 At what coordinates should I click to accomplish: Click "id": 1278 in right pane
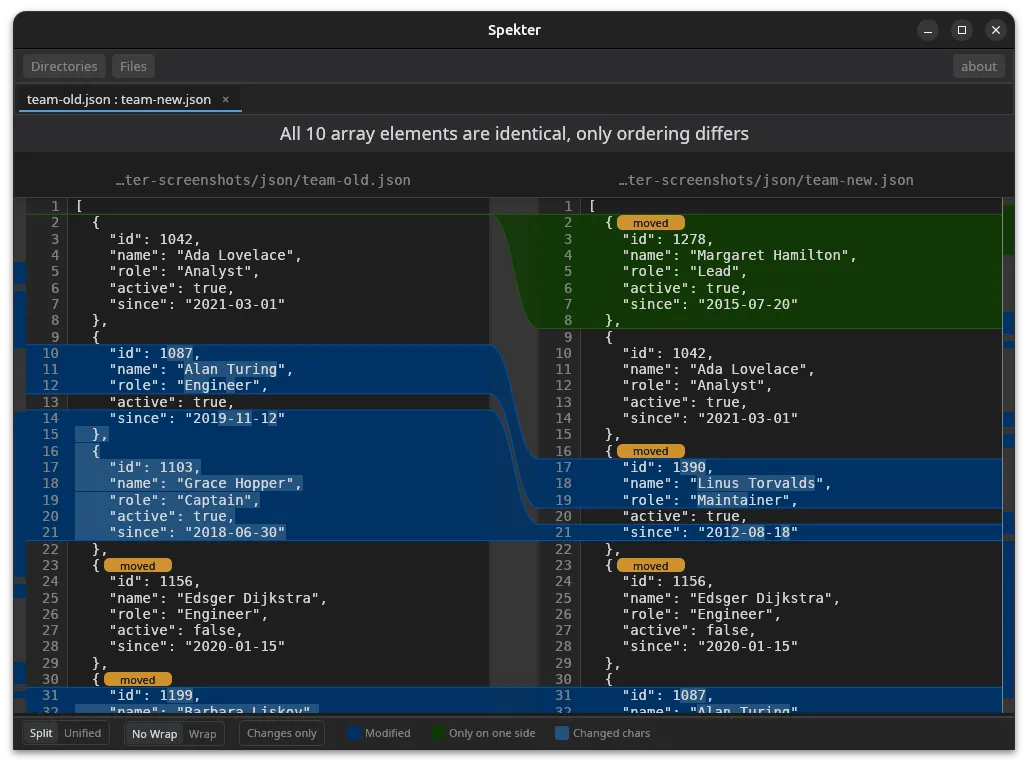[667, 239]
